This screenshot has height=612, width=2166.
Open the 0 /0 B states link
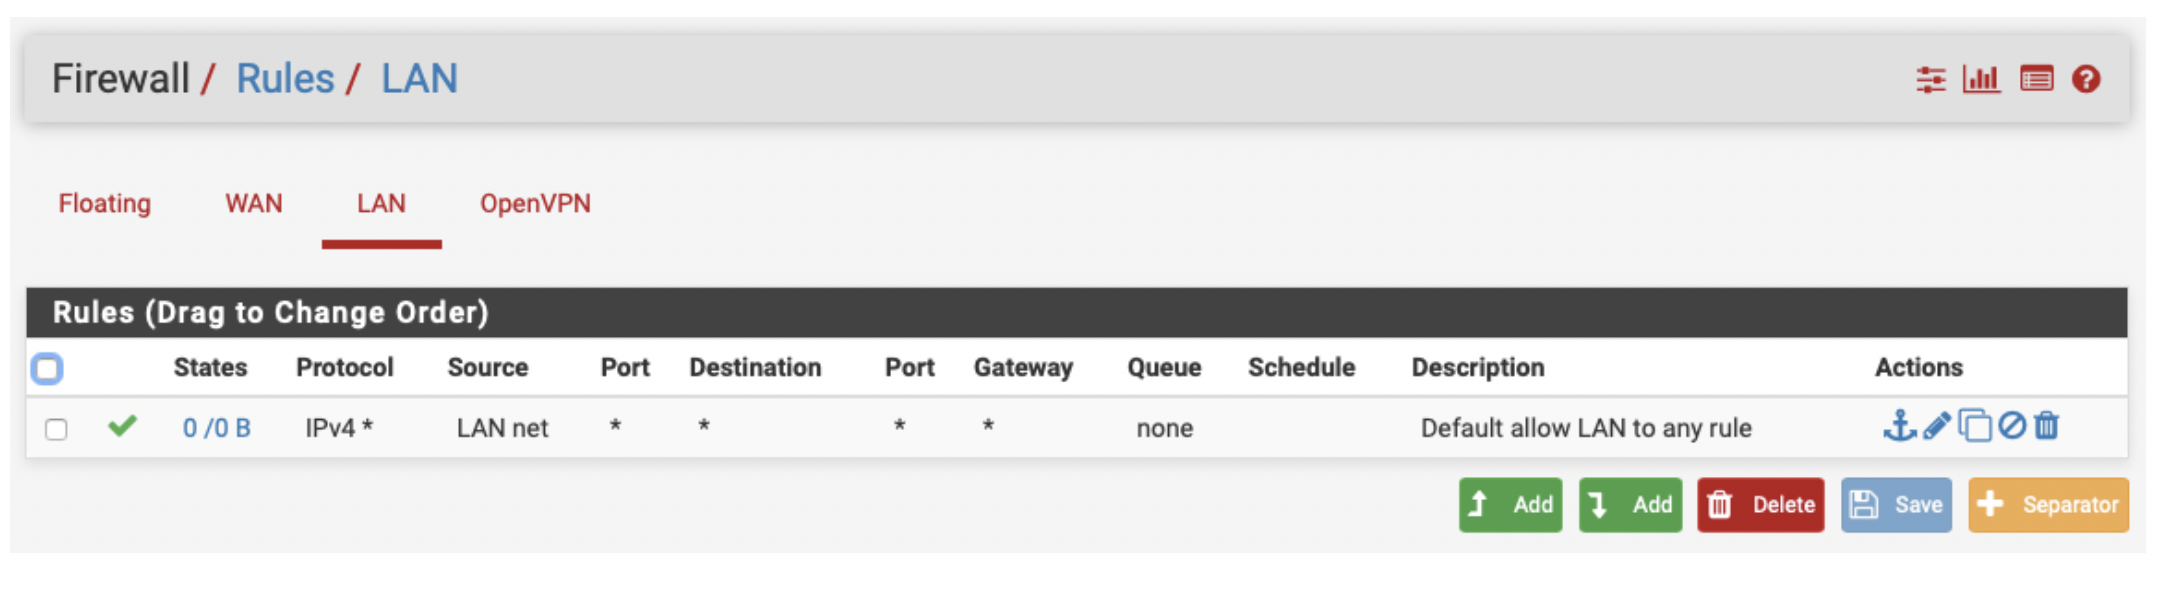coord(216,428)
